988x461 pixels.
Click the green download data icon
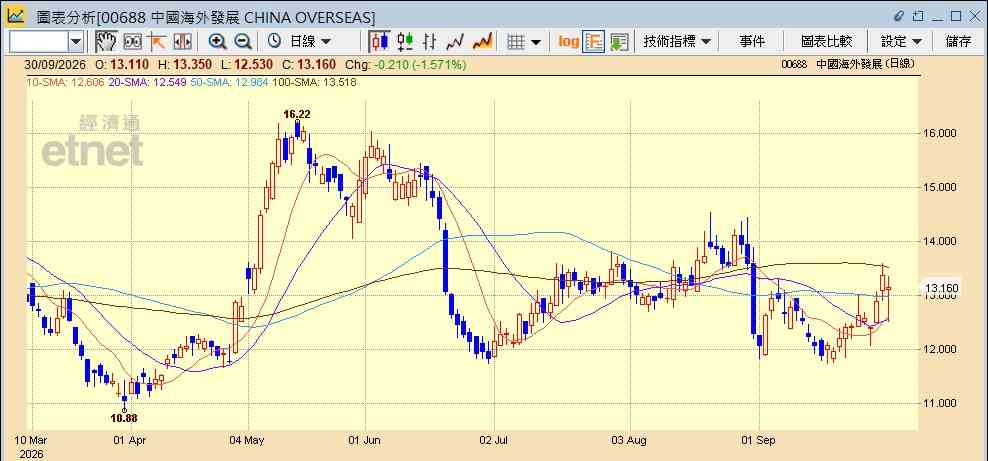tap(619, 42)
